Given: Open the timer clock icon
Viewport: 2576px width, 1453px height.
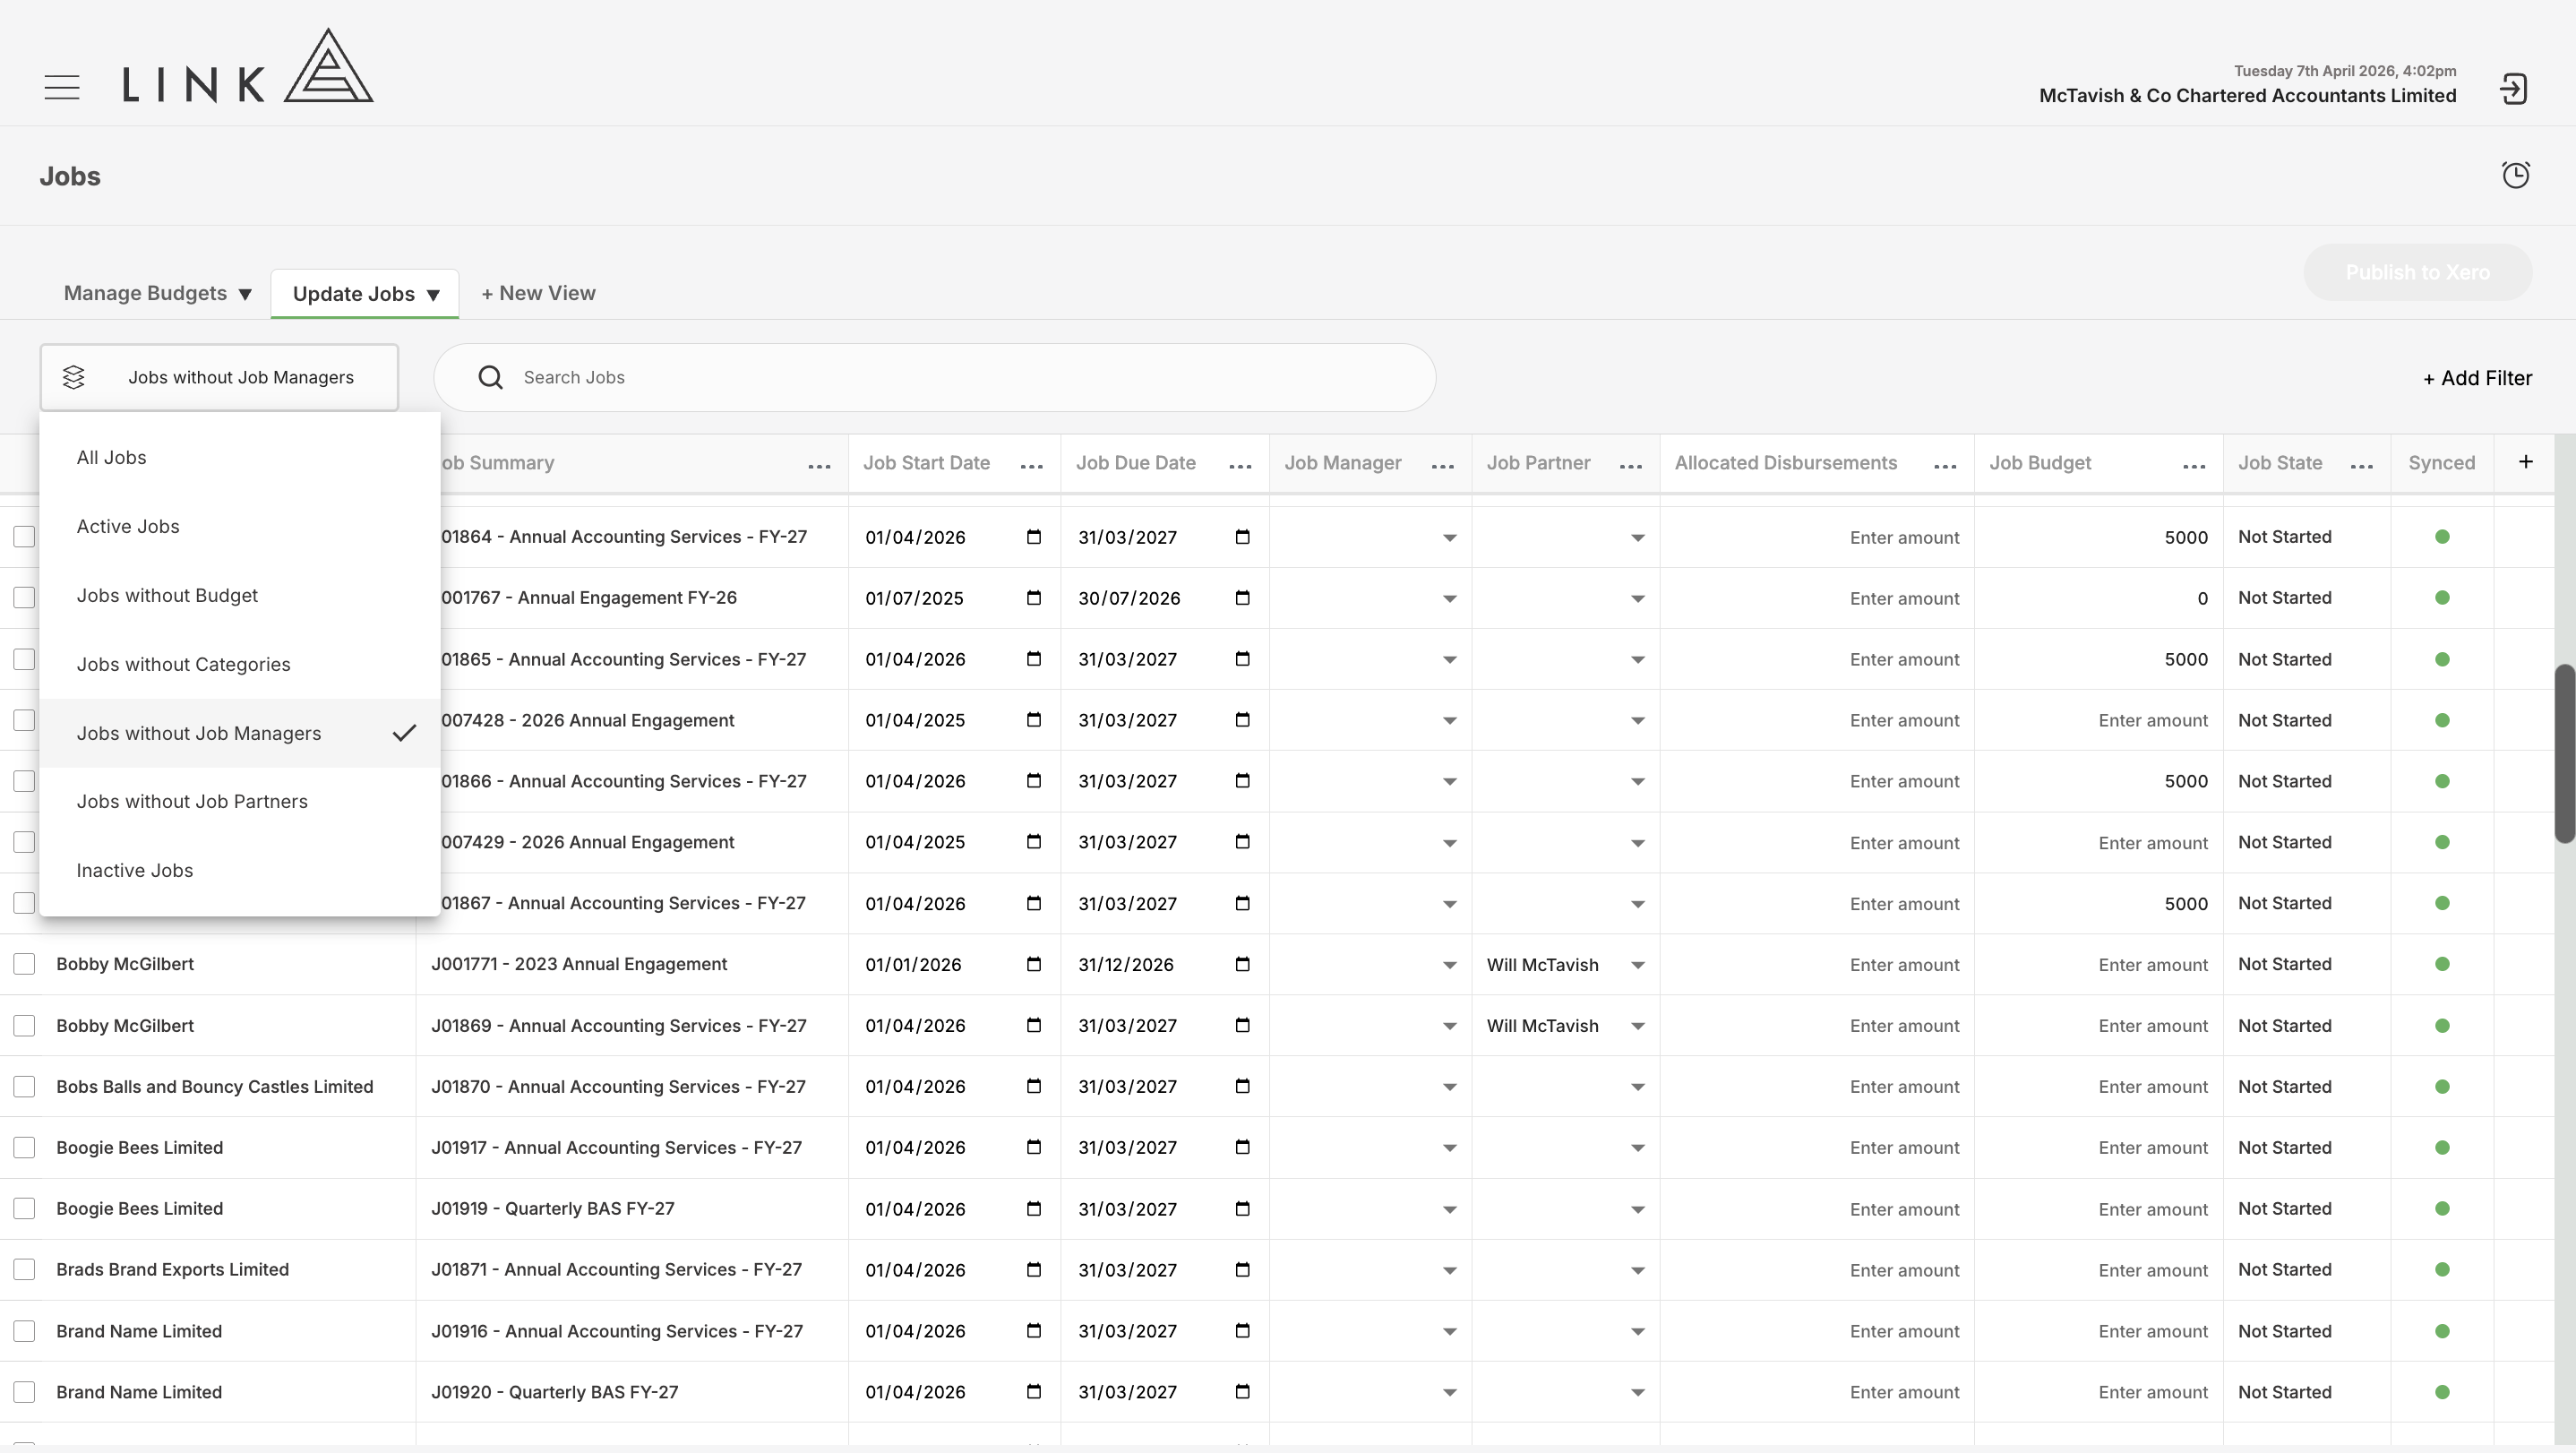Looking at the screenshot, I should [x=2516, y=175].
